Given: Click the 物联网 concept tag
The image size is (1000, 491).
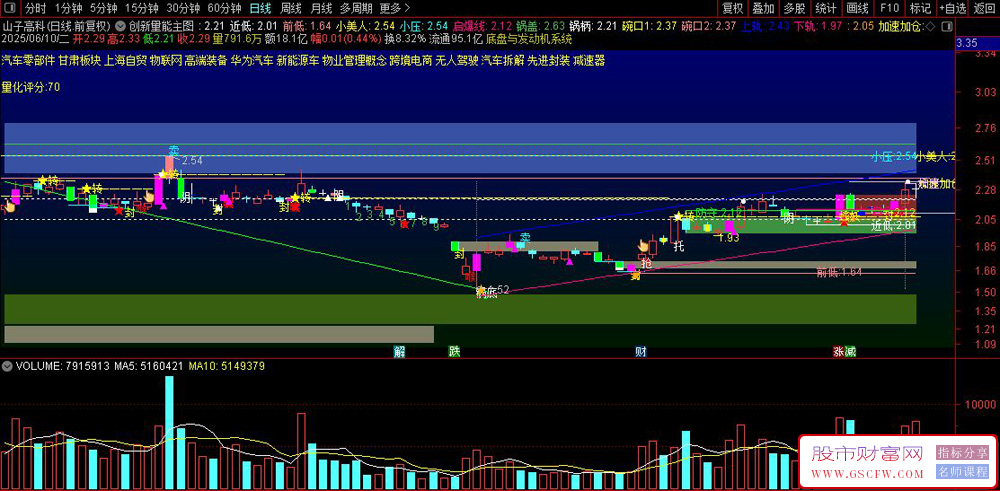Looking at the screenshot, I should coord(165,61).
